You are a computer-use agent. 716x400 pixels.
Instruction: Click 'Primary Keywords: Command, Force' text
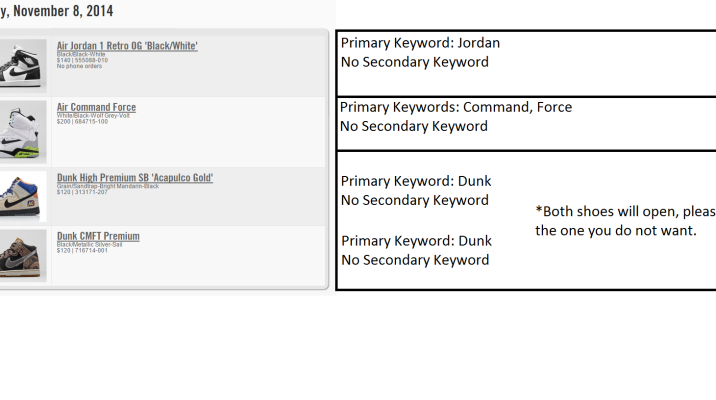pos(456,107)
